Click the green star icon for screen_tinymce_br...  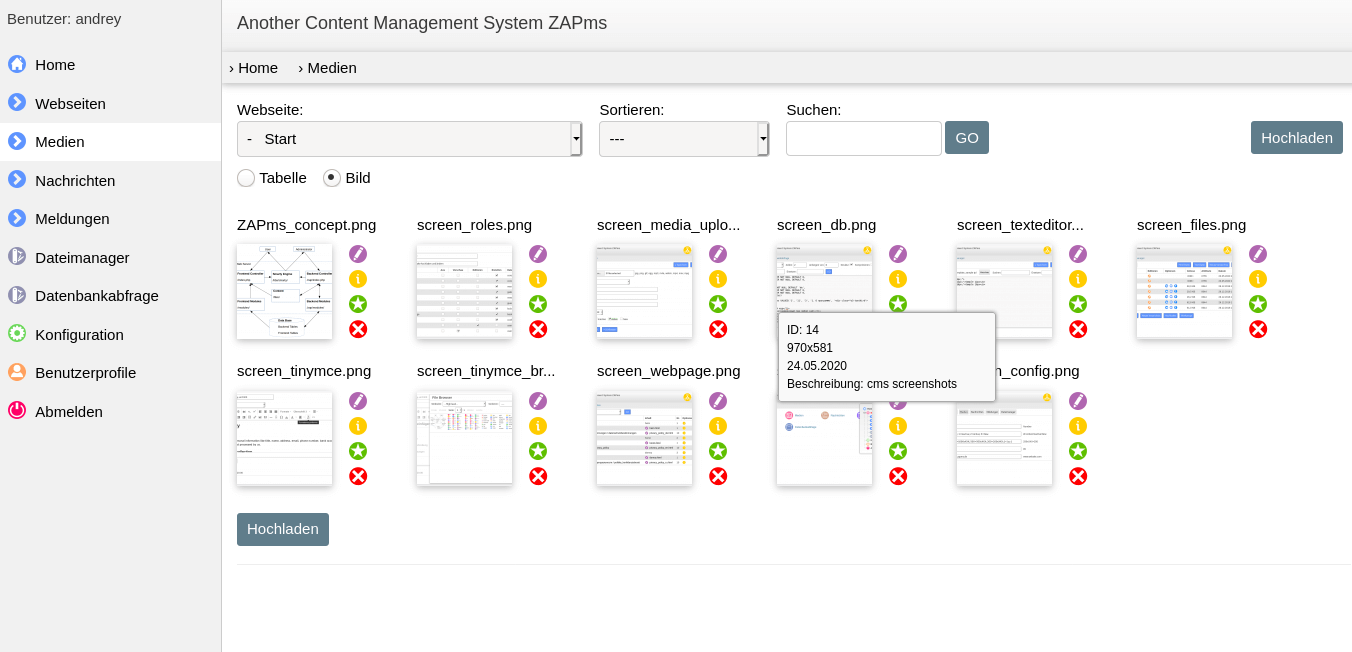[538, 451]
